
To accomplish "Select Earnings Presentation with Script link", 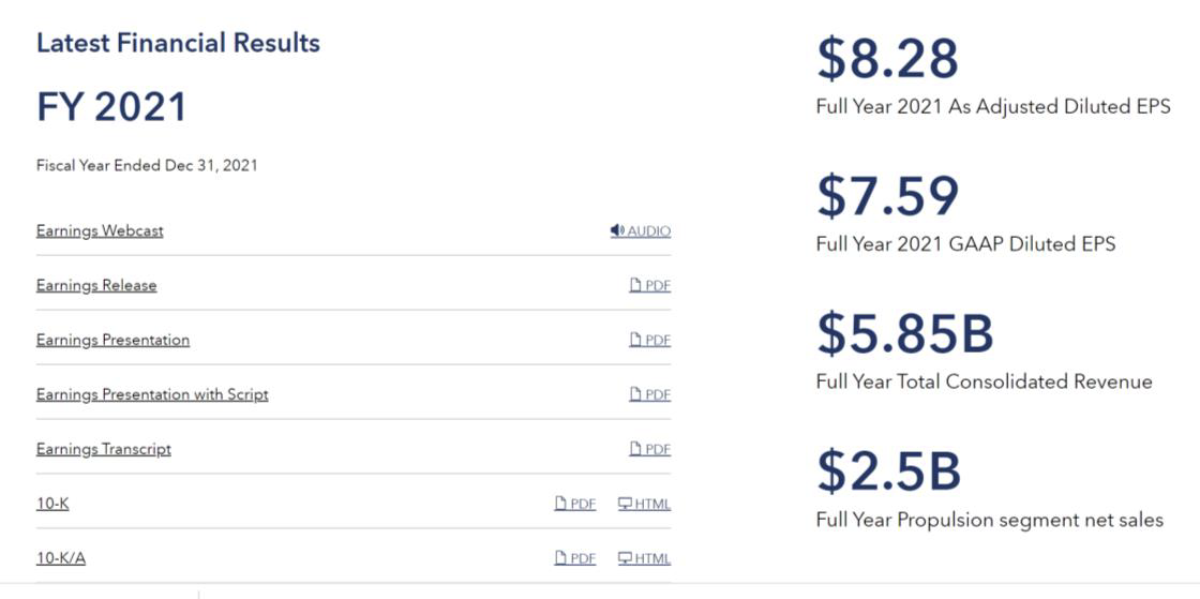I will (x=152, y=395).
